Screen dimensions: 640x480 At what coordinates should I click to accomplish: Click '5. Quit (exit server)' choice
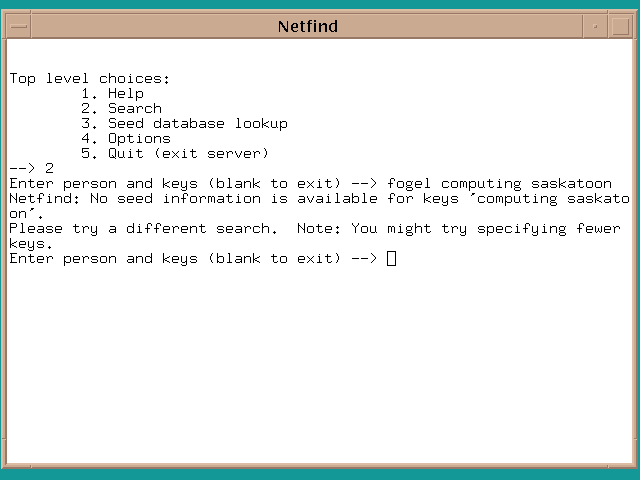click(x=175, y=154)
